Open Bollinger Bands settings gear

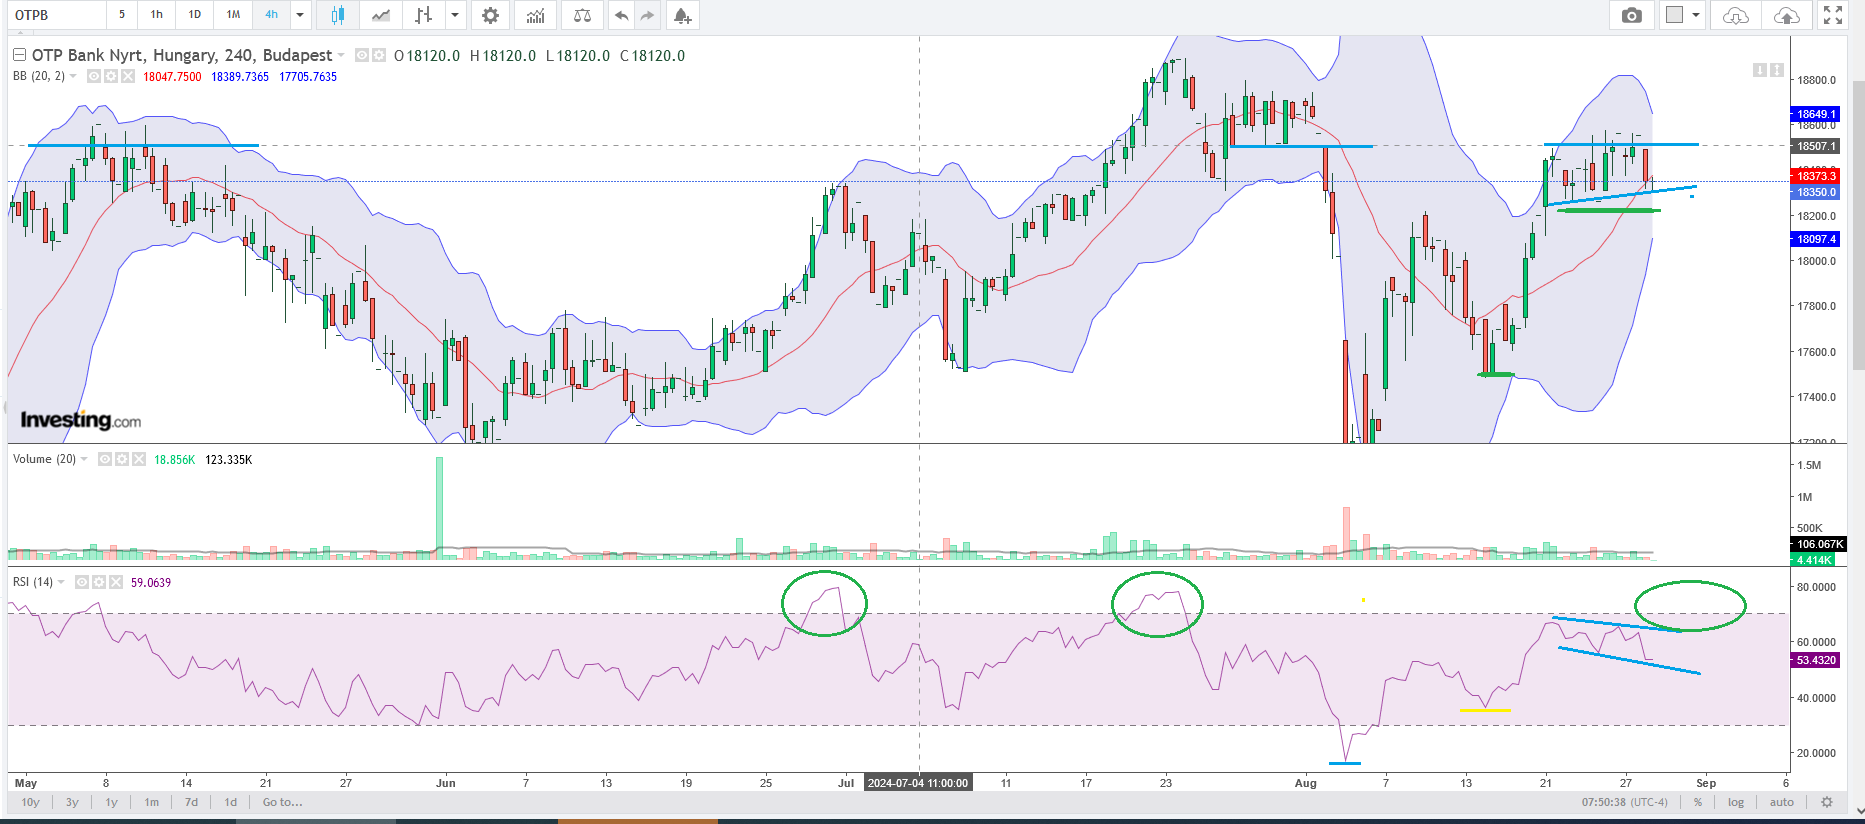tap(111, 76)
